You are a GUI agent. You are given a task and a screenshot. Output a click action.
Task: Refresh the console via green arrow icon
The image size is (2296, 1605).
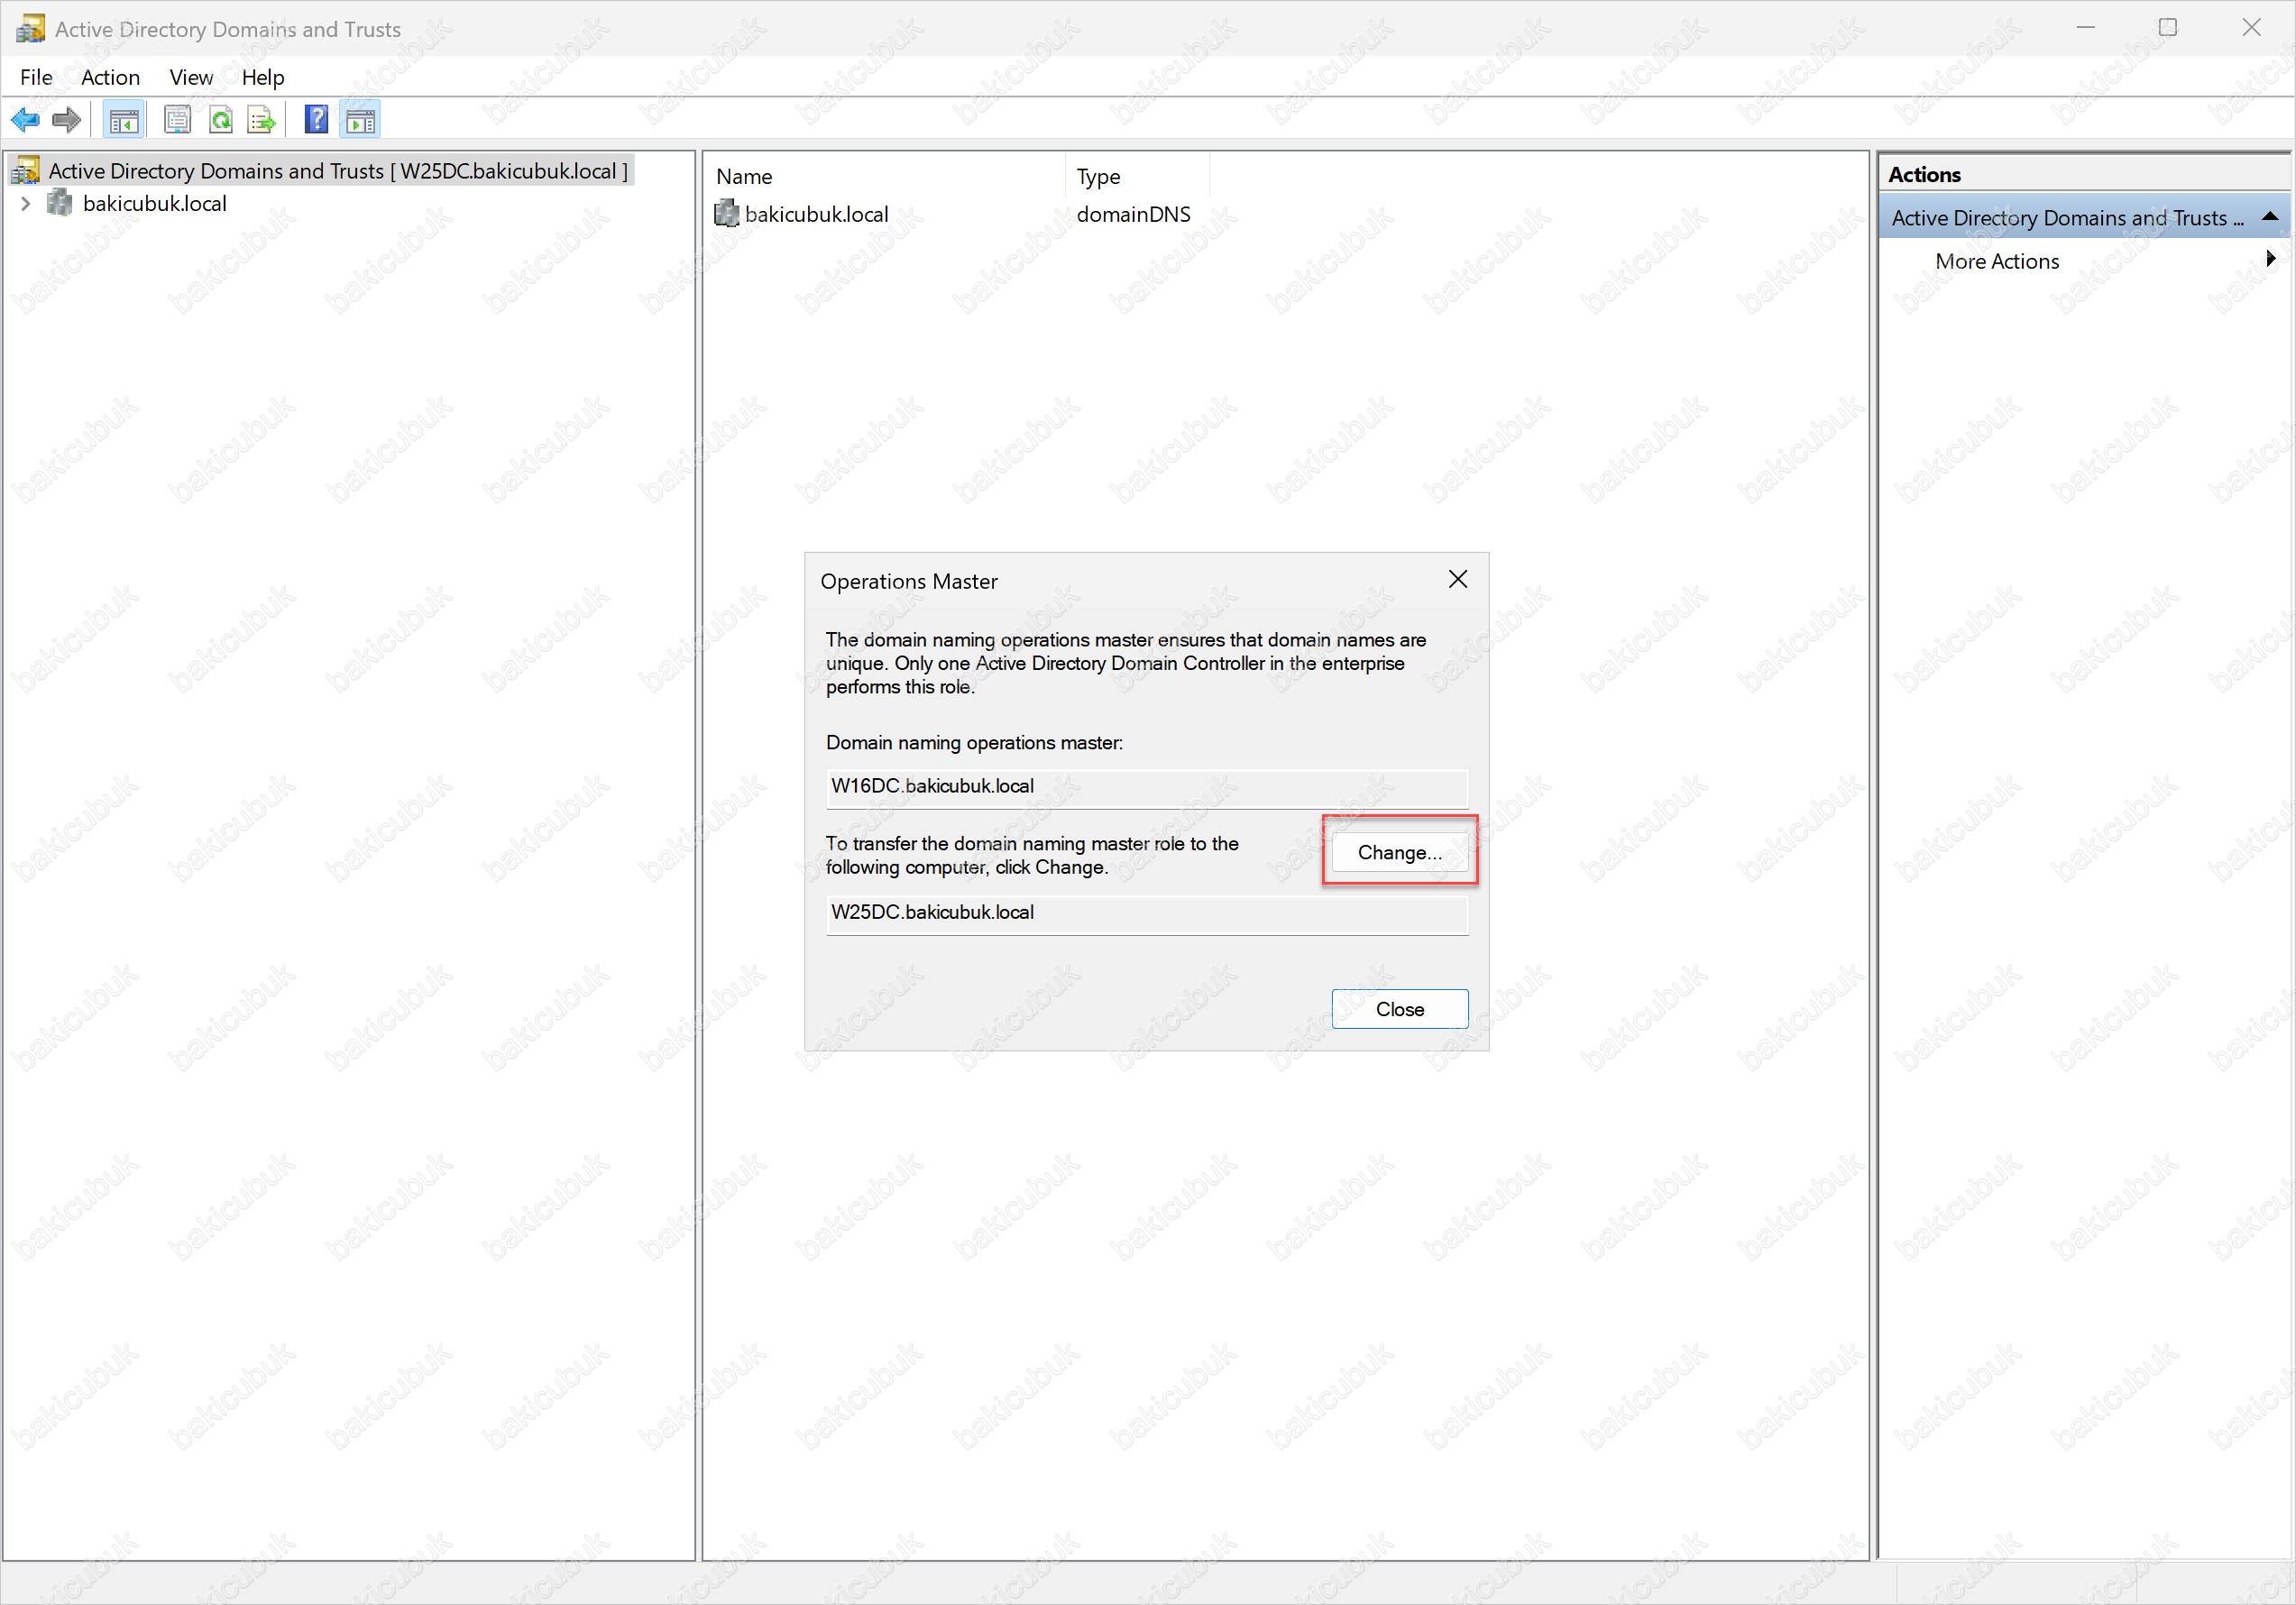click(x=221, y=120)
